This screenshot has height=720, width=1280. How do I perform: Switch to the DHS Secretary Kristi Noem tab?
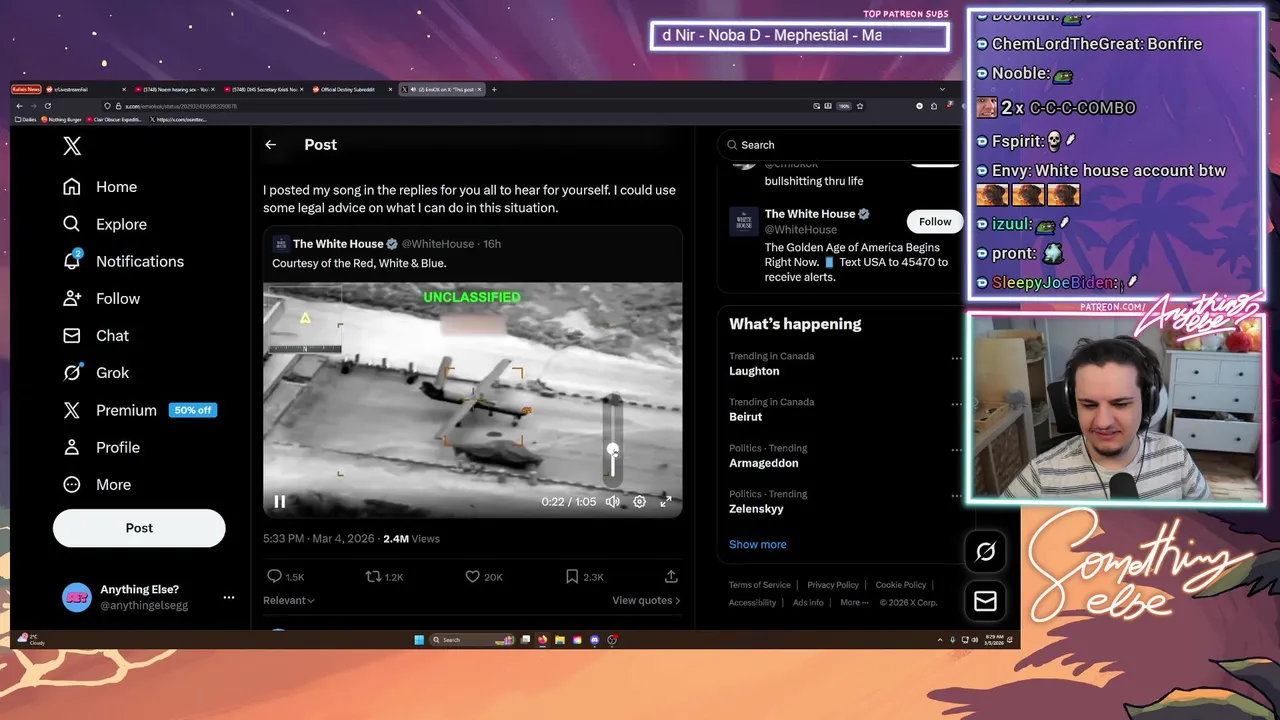(x=263, y=89)
